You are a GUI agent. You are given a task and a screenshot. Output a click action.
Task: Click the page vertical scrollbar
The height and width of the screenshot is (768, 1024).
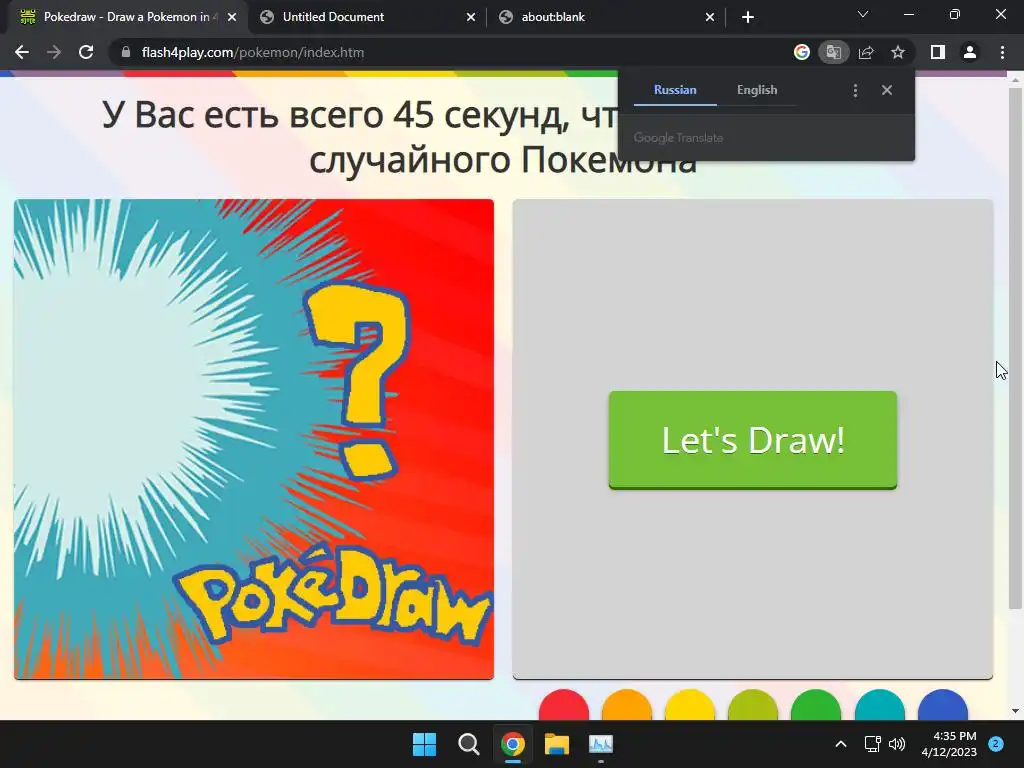pos(1015,349)
